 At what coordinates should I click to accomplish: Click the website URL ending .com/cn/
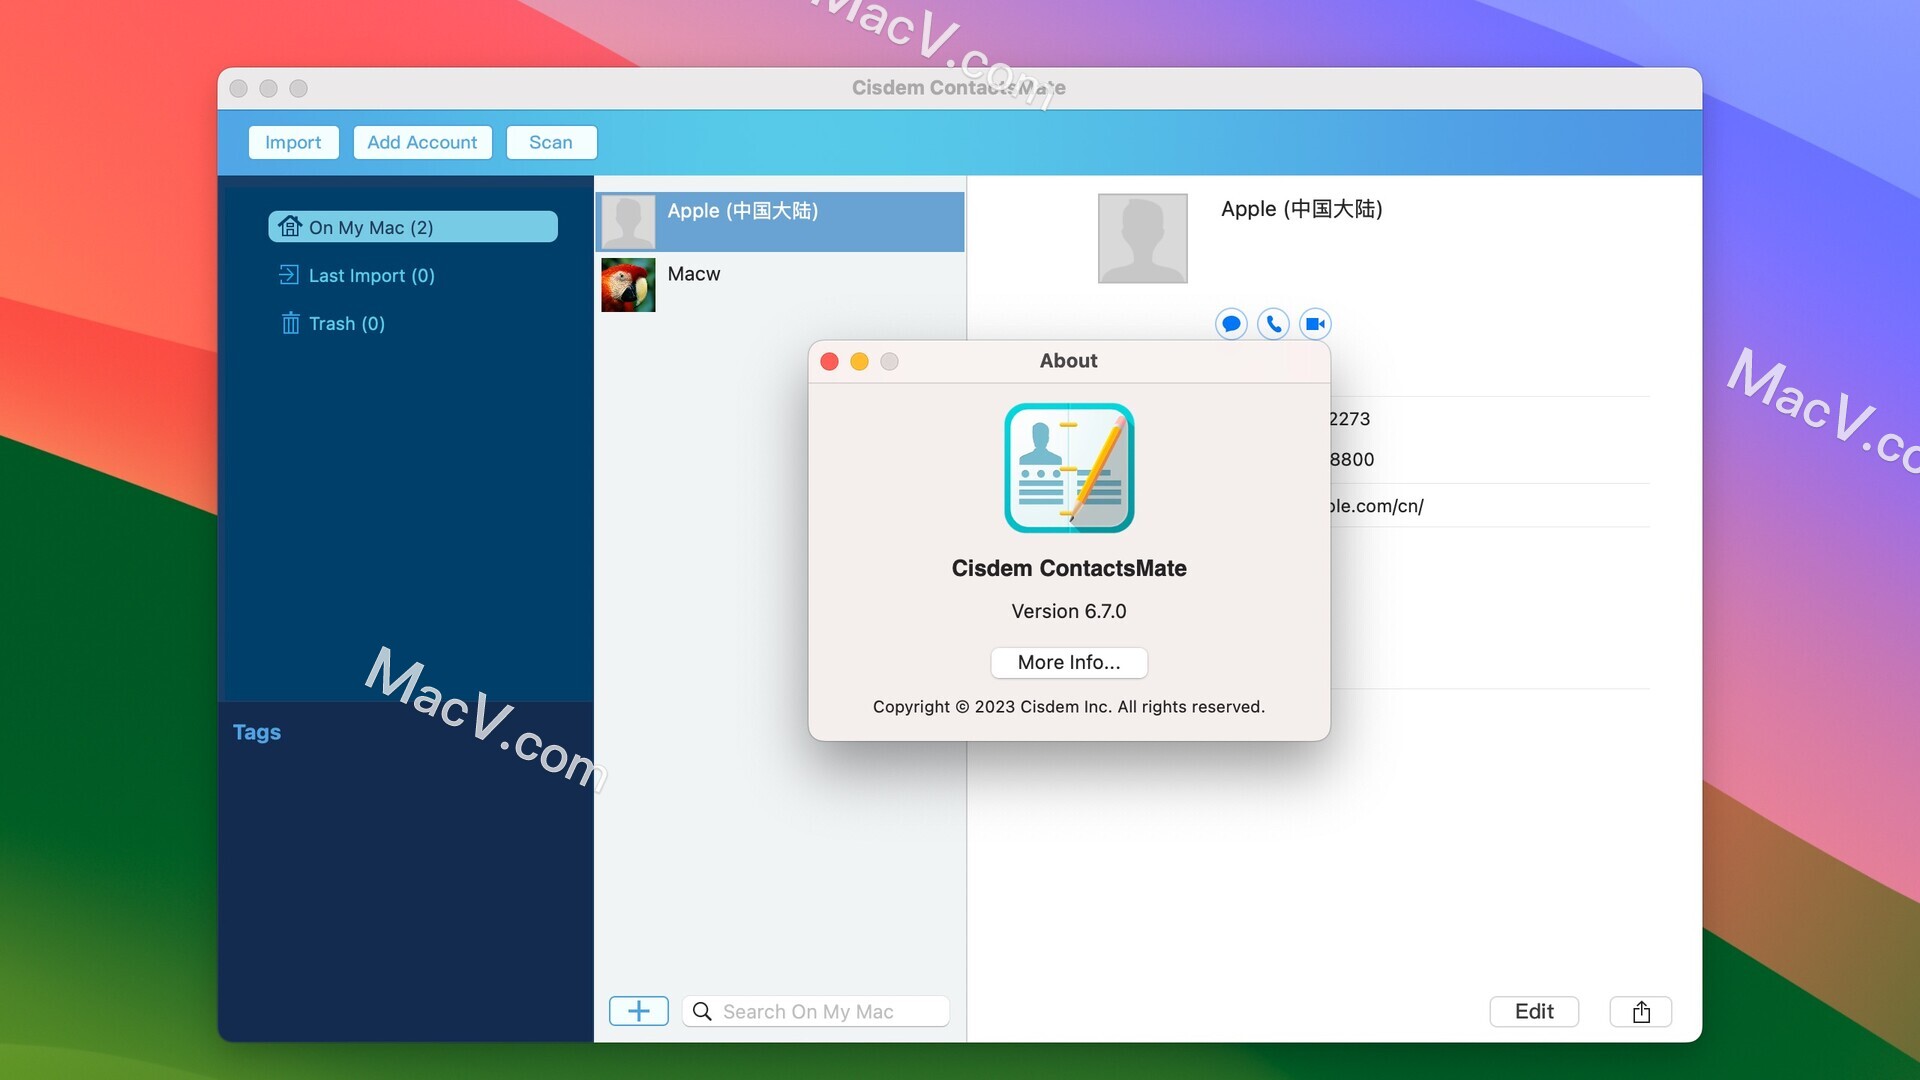(1376, 506)
